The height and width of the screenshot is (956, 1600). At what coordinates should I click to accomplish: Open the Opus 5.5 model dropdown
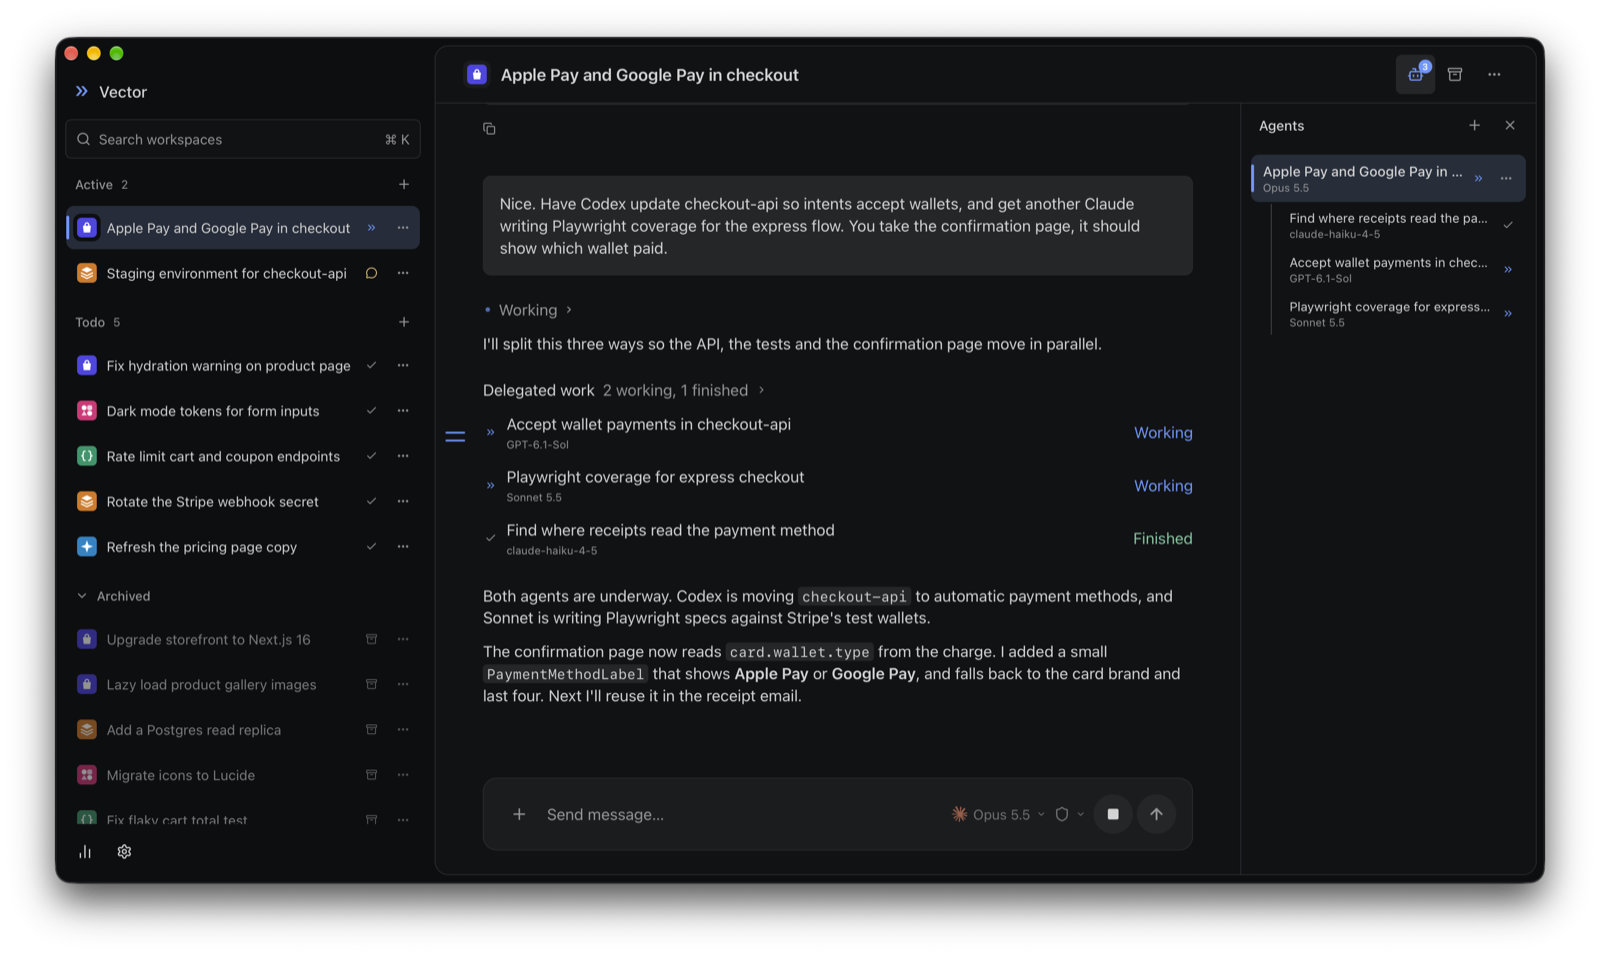[998, 814]
